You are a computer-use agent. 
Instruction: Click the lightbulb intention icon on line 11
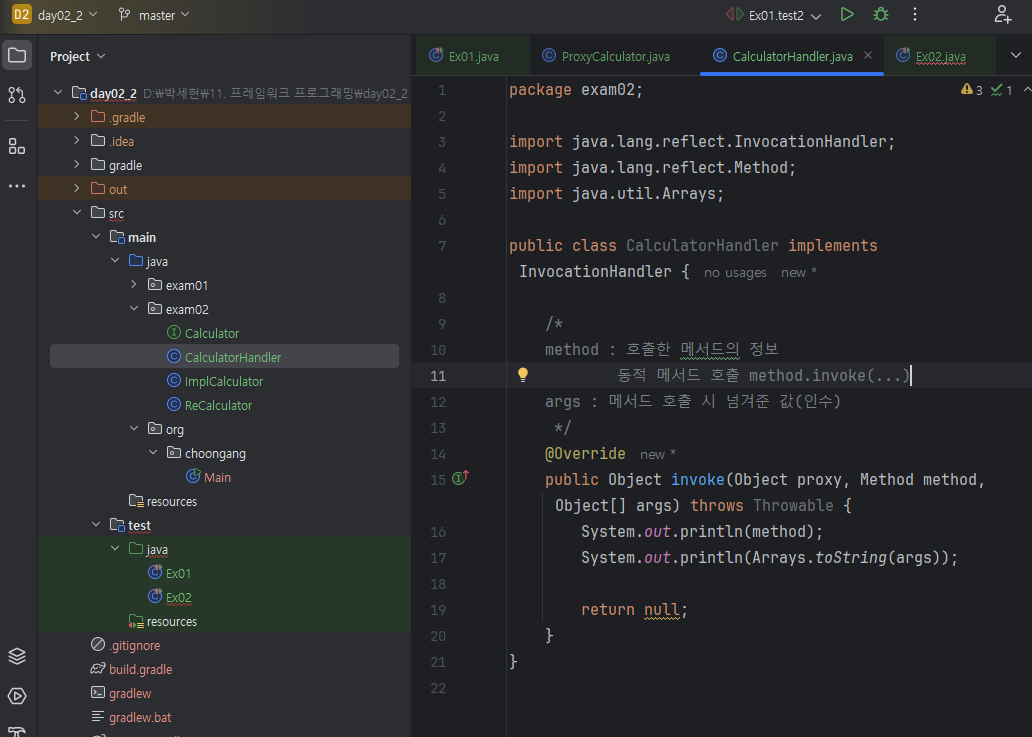[x=523, y=375]
